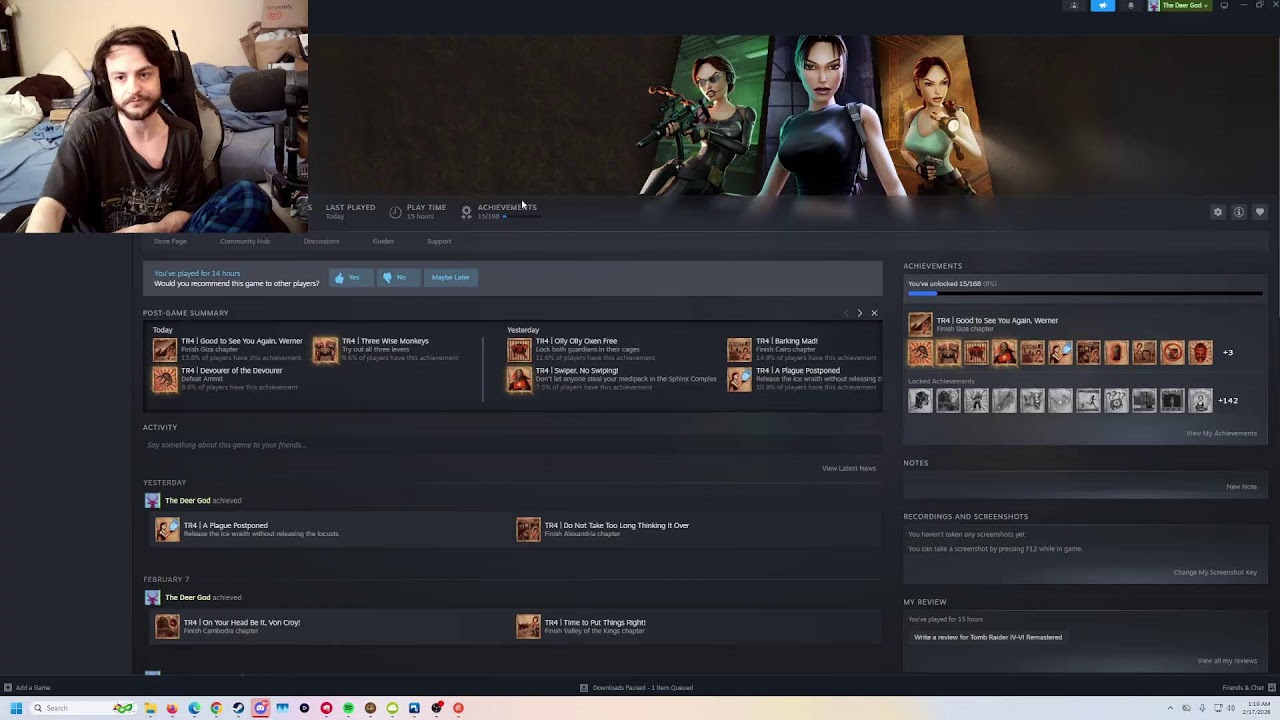Open the Windows Start menu
This screenshot has height=720, width=1280.
pyautogui.click(x=15, y=708)
